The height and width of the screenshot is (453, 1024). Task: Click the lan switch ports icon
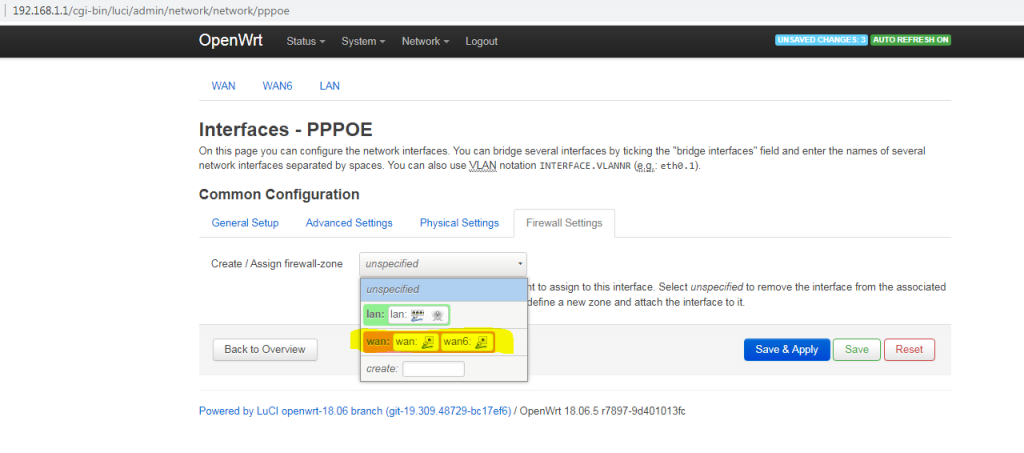(419, 314)
